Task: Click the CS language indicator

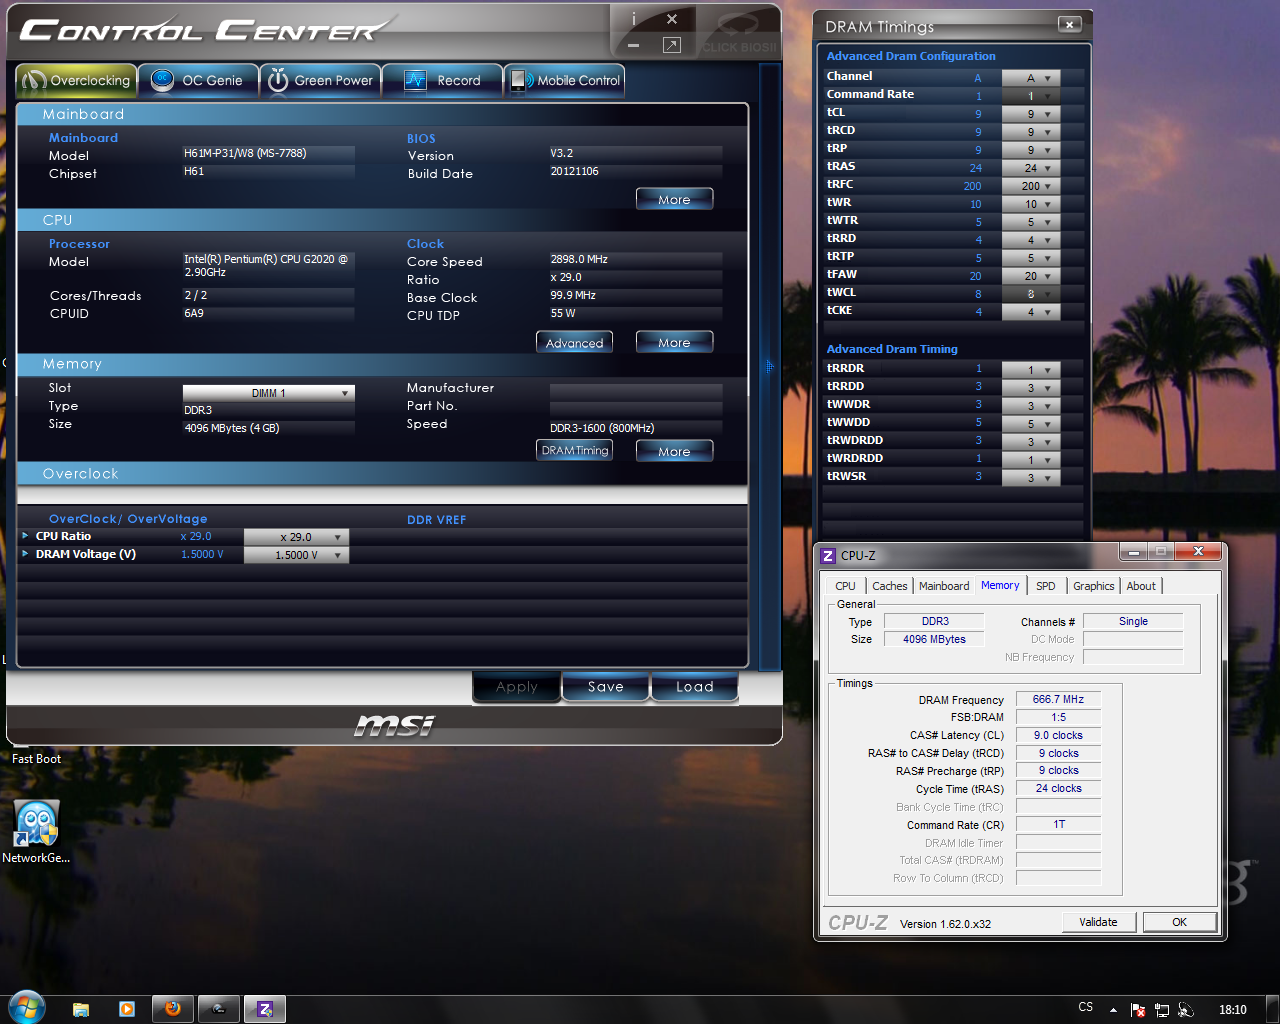Action: (1086, 1007)
